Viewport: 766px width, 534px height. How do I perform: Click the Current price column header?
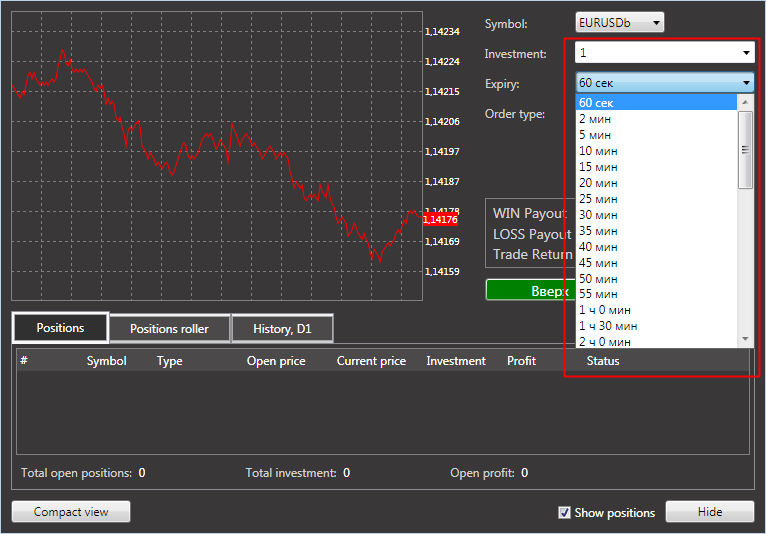point(371,362)
